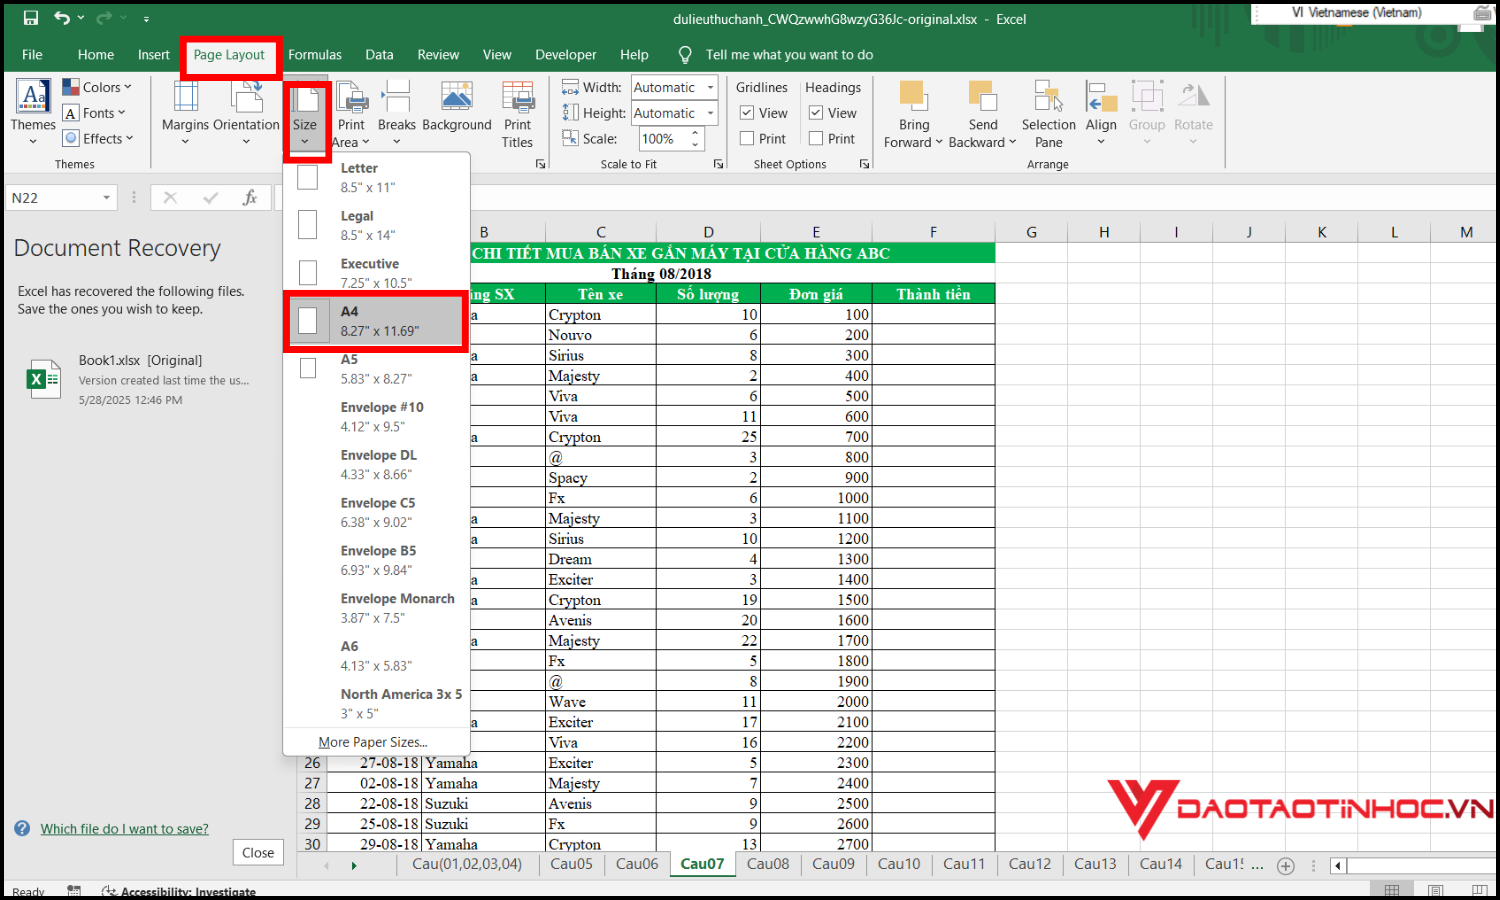
Task: Click the Undo arrow icon
Action: pos(62,18)
